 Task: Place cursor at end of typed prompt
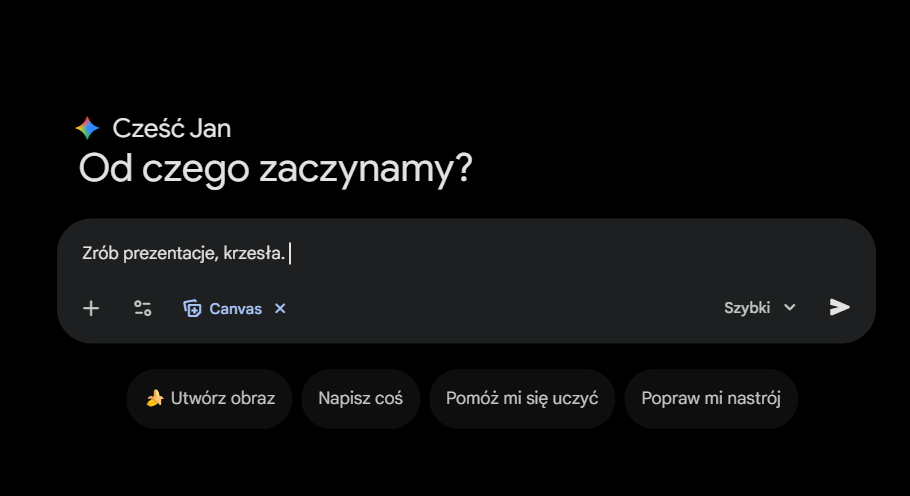[288, 254]
